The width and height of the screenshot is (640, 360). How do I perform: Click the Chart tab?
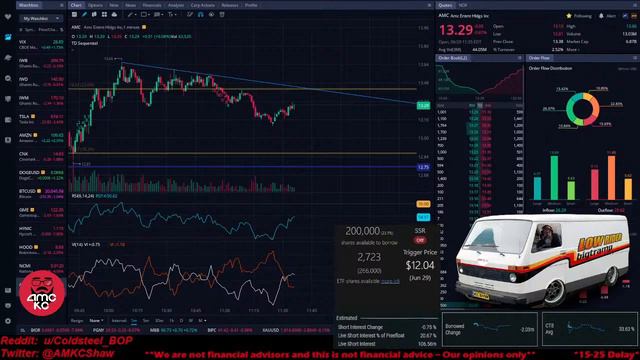76,5
